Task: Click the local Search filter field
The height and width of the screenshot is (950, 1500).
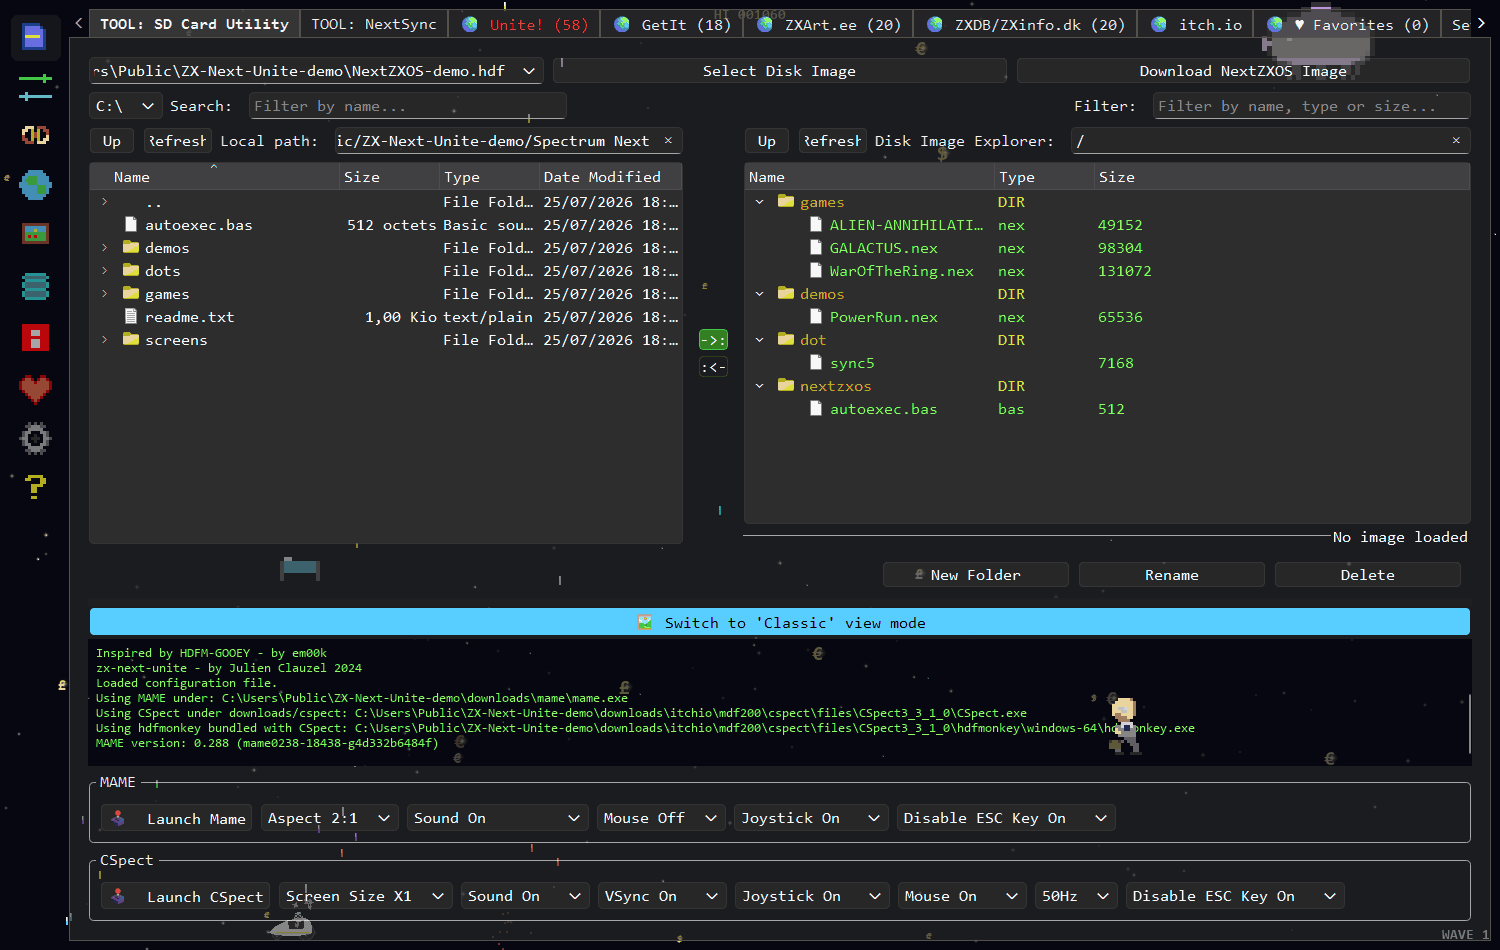Action: (x=407, y=106)
